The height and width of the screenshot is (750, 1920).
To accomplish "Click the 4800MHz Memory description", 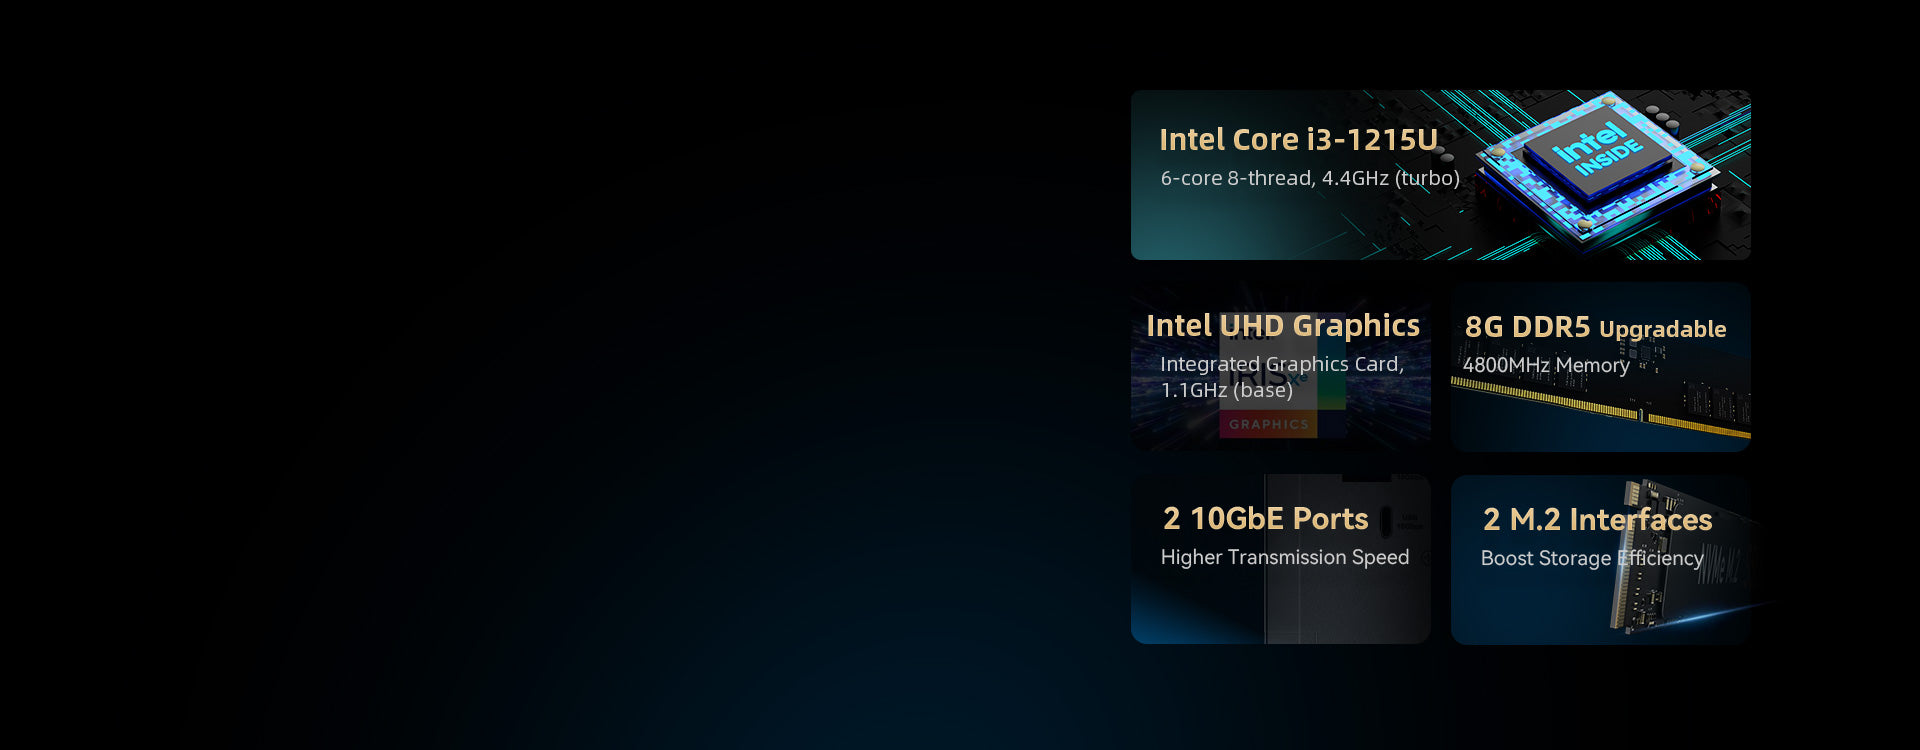I will pyautogui.click(x=1545, y=366).
